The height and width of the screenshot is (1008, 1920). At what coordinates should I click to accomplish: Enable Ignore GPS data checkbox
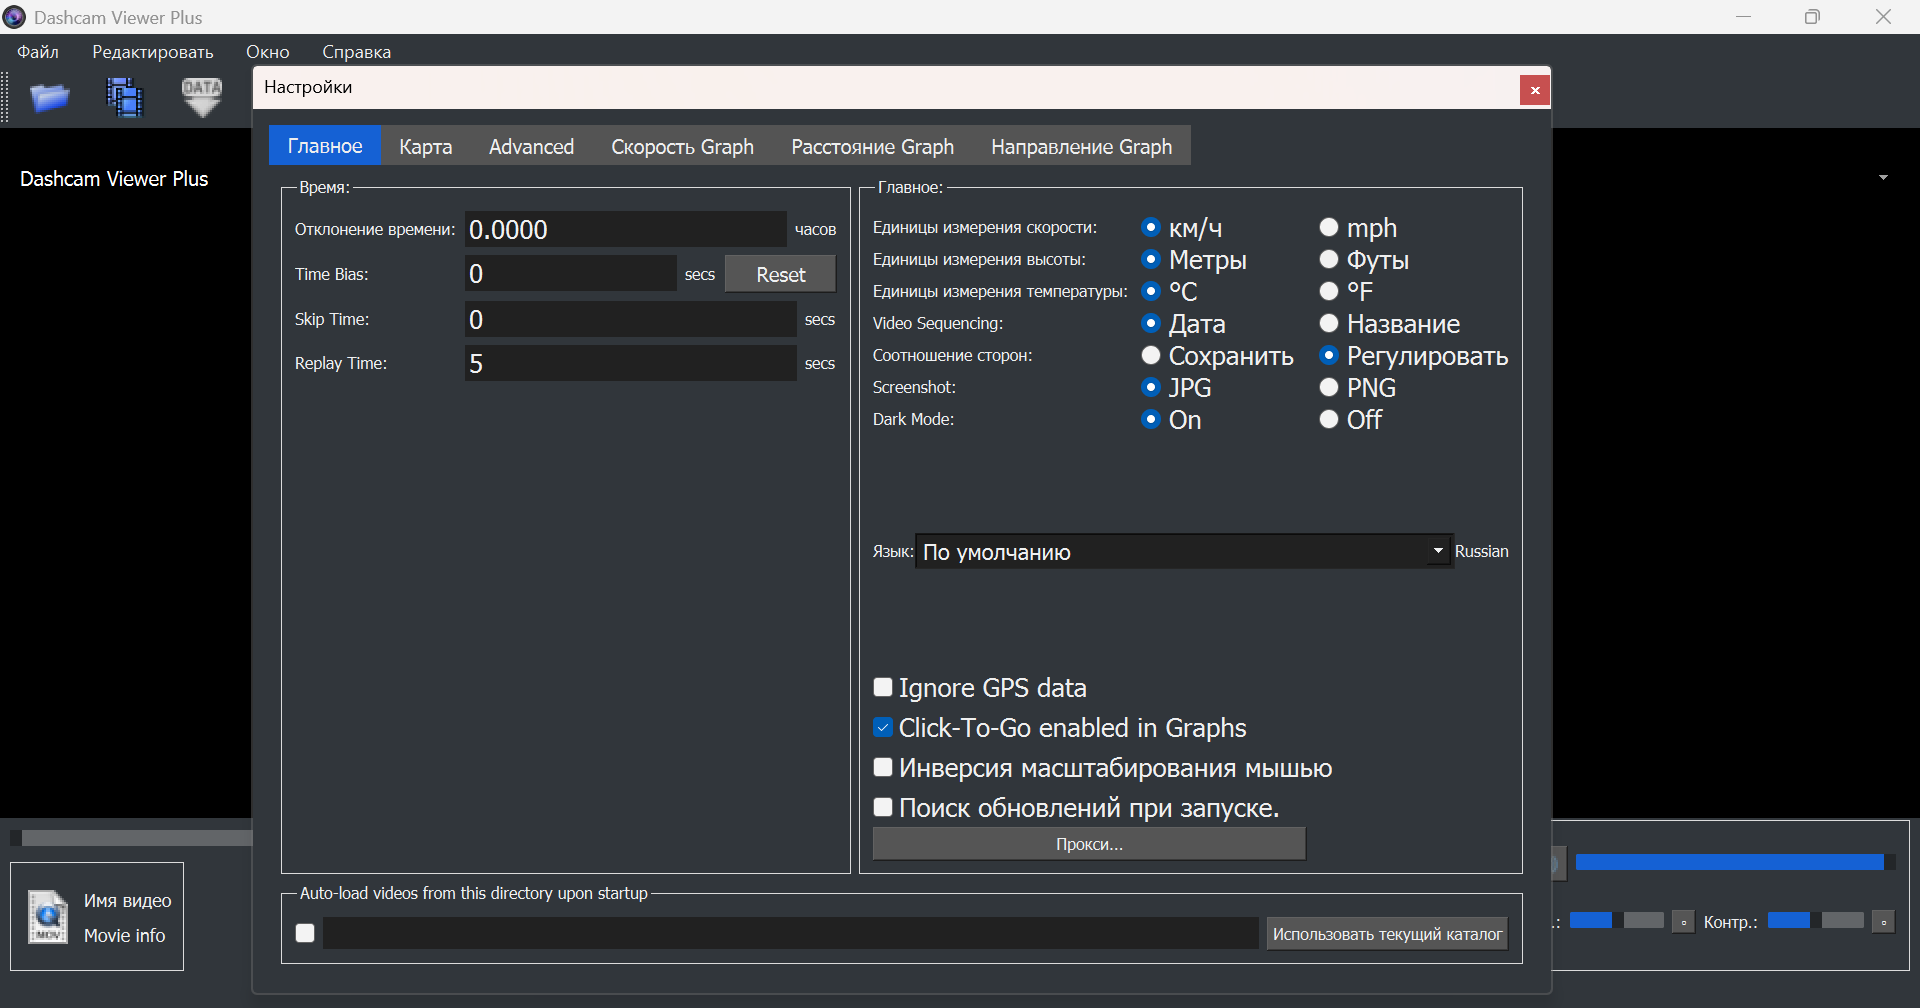pyautogui.click(x=883, y=687)
